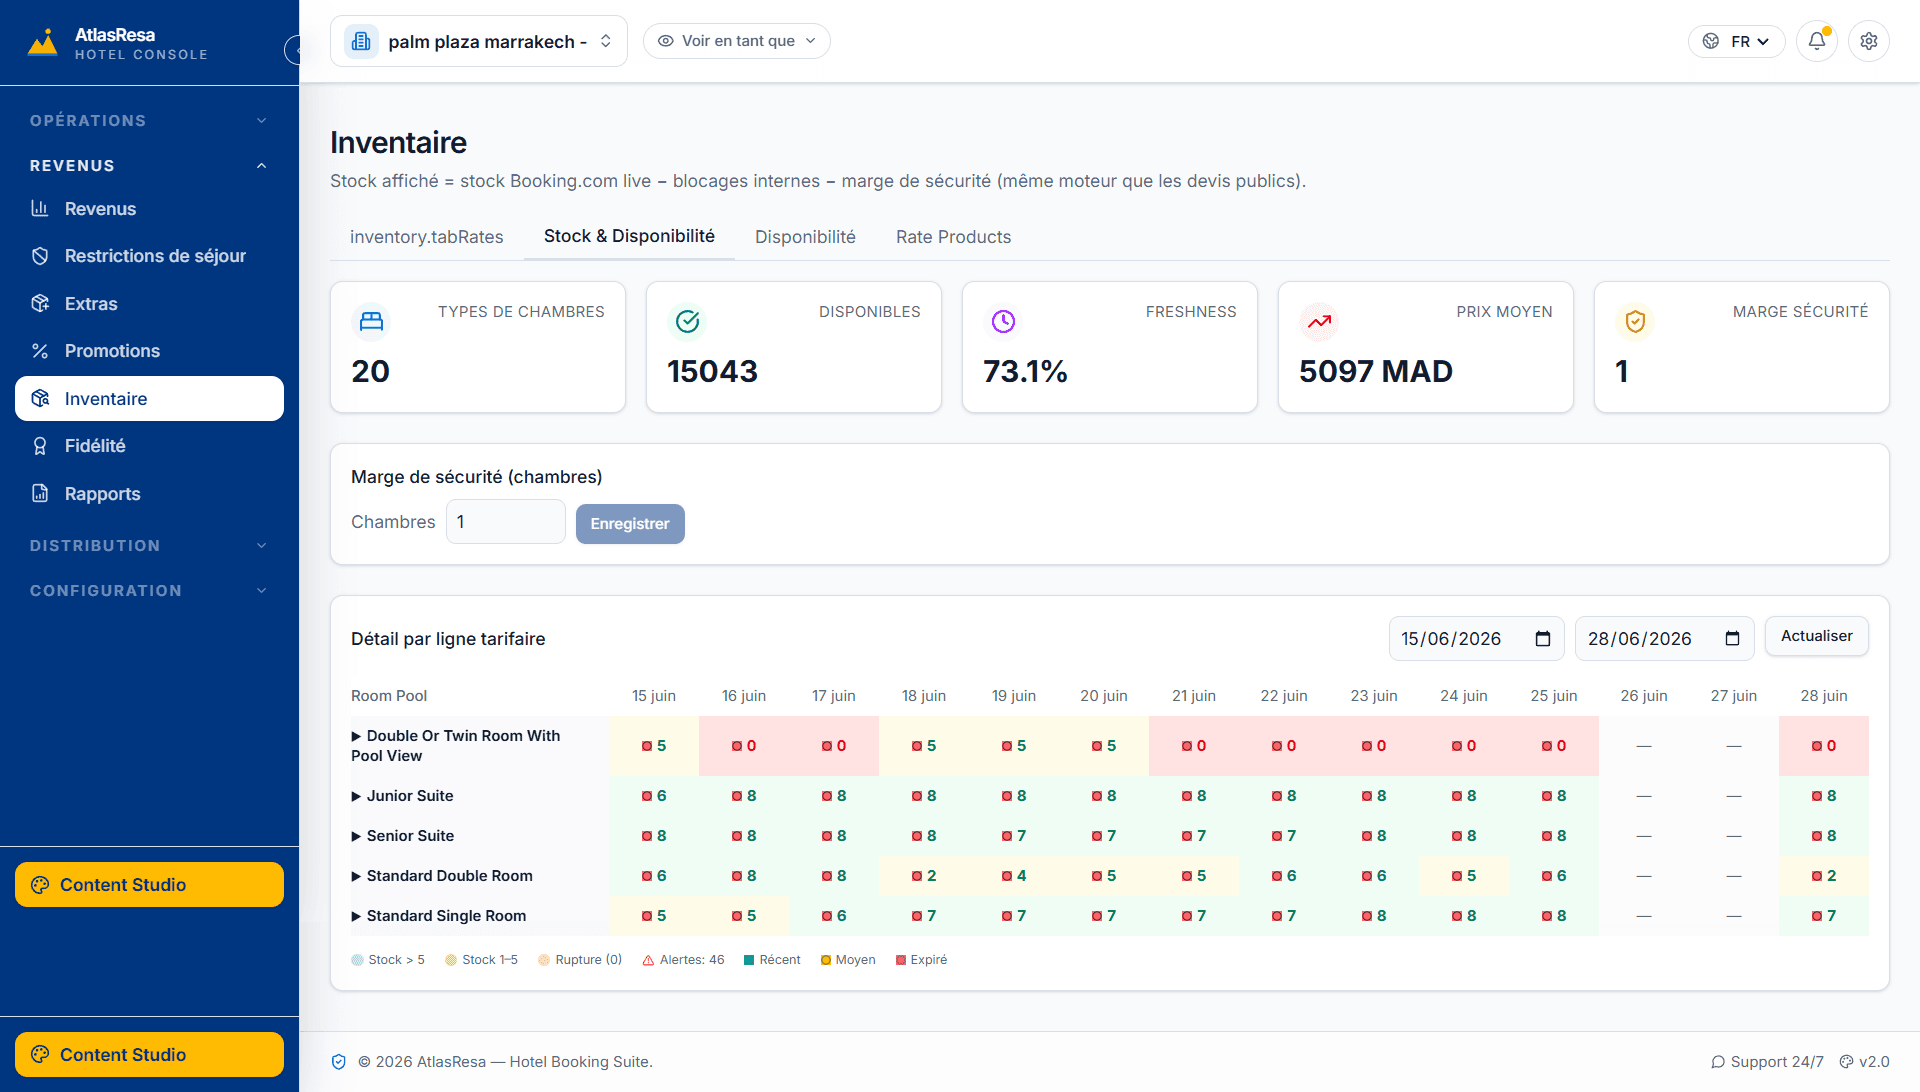Click the Rapports document icon
1920x1092 pixels.
[40, 493]
